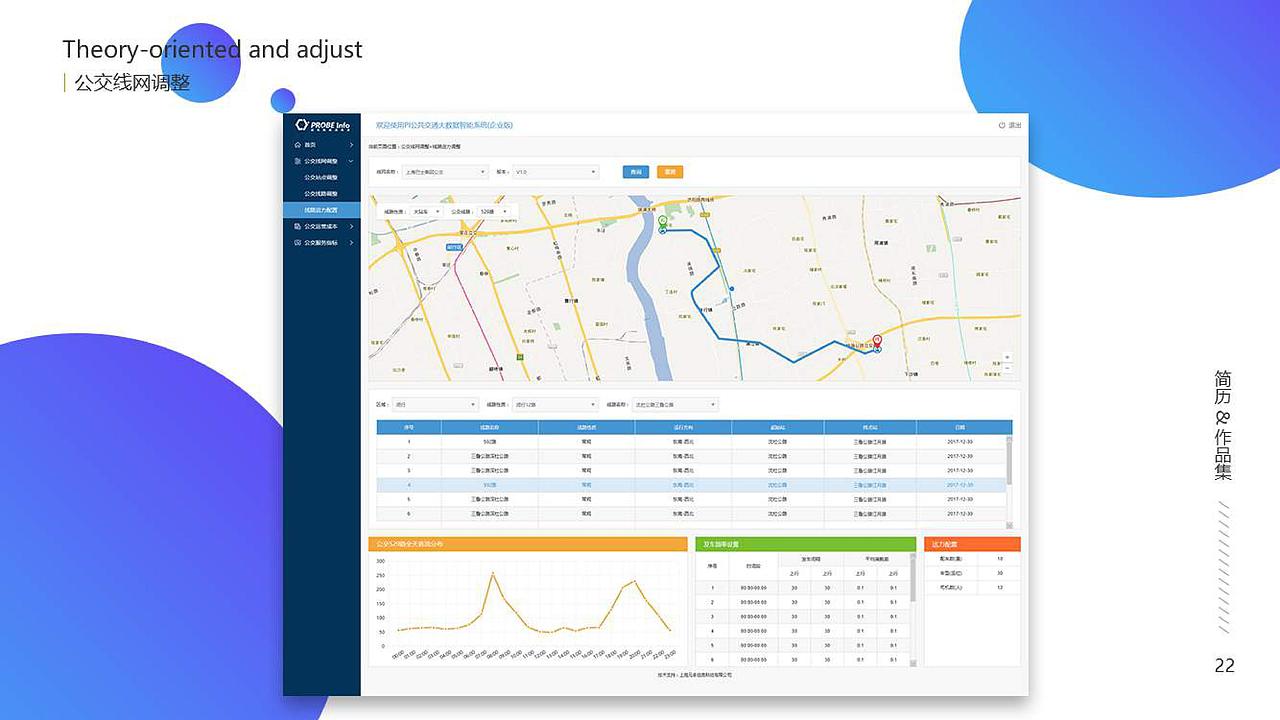Screen dimensions: 1280x720
Task: Select row 3 in the 发车频率设置 table
Action: tap(802, 617)
